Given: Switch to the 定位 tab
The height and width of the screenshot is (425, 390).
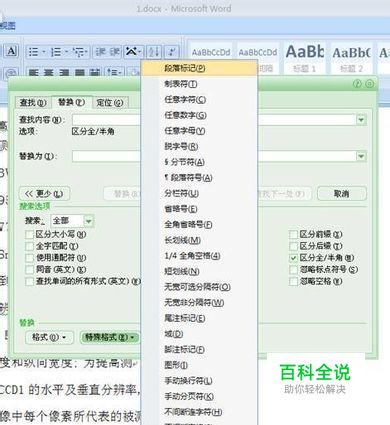Looking at the screenshot, I should coord(110,103).
